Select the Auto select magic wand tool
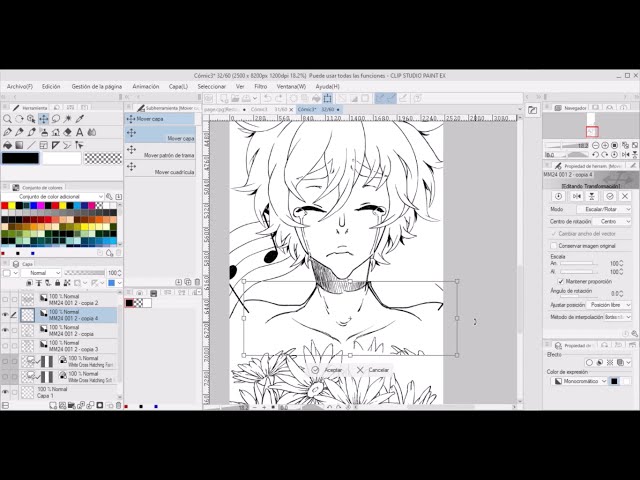 point(68,119)
